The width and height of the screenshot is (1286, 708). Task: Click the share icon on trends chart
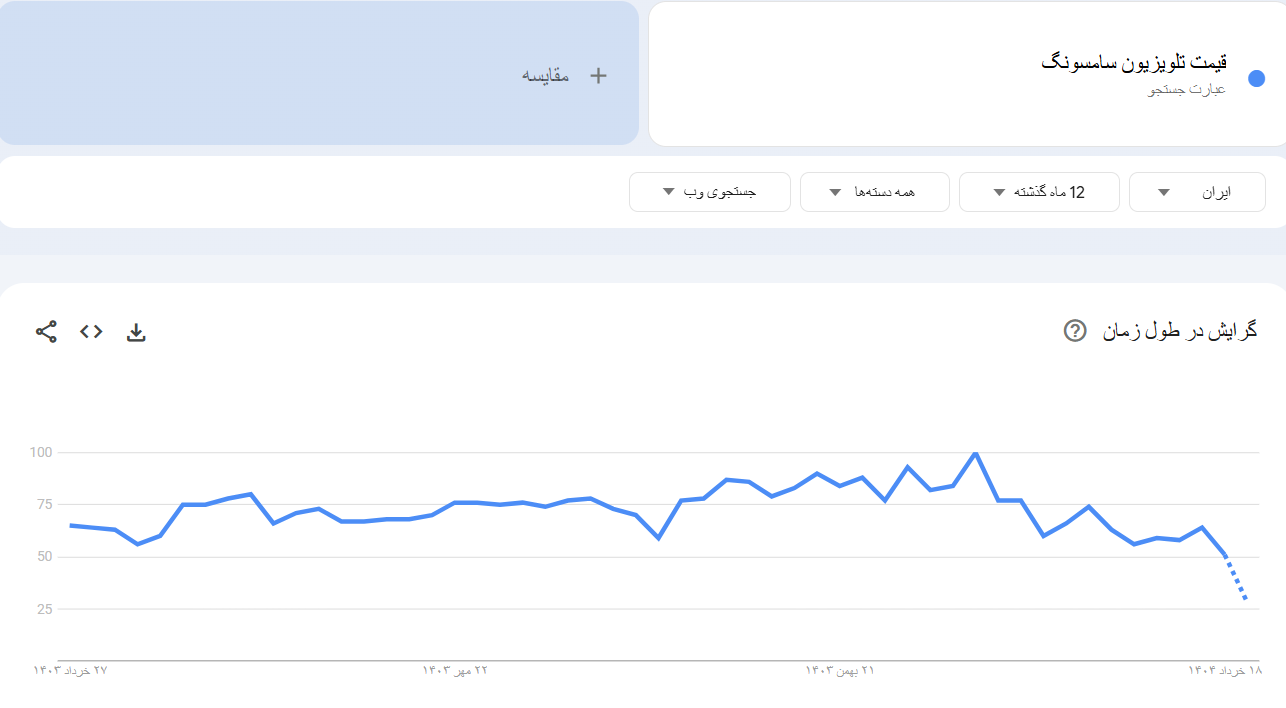46,332
